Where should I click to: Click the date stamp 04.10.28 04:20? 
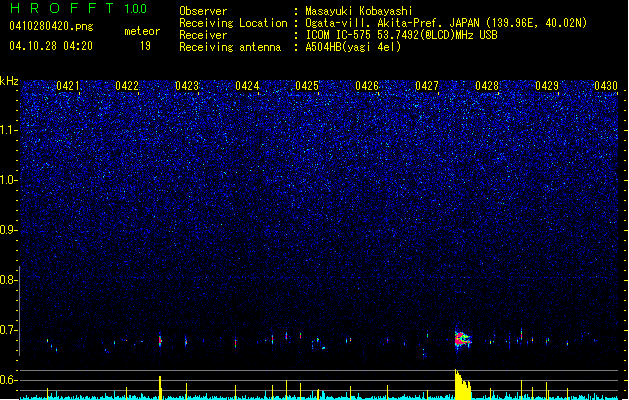51,46
